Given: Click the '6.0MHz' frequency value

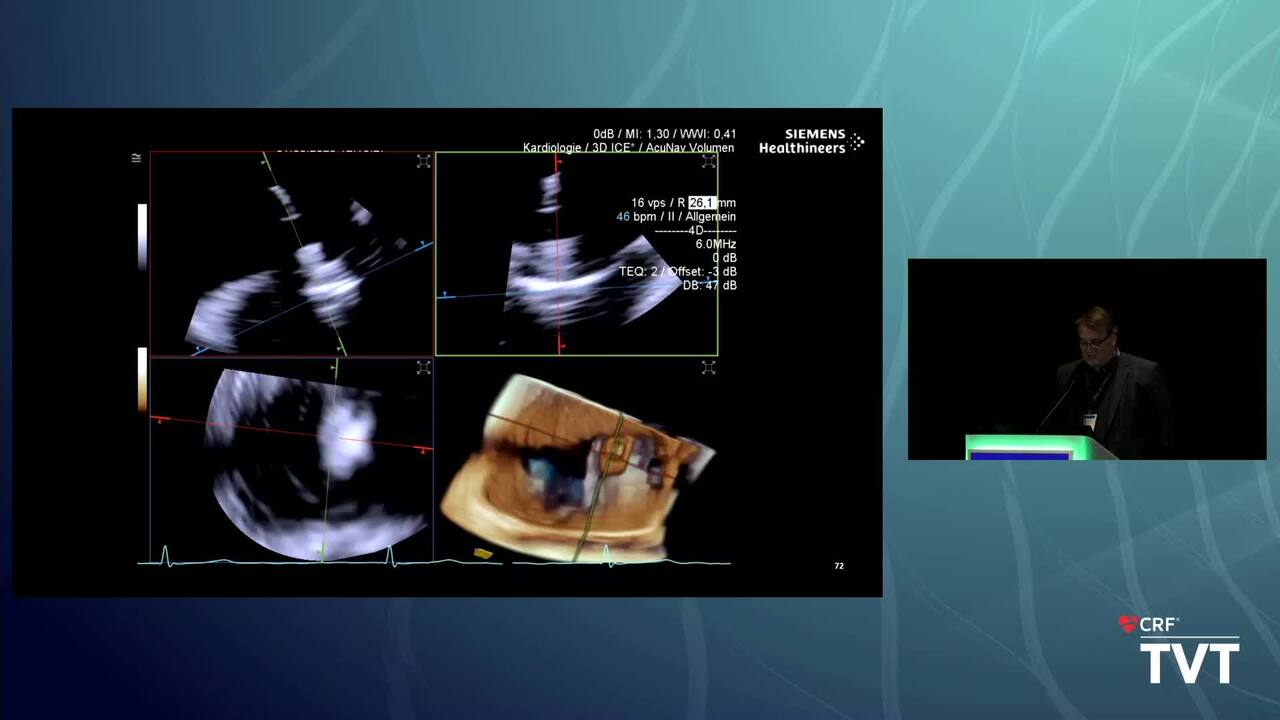Looking at the screenshot, I should (716, 244).
